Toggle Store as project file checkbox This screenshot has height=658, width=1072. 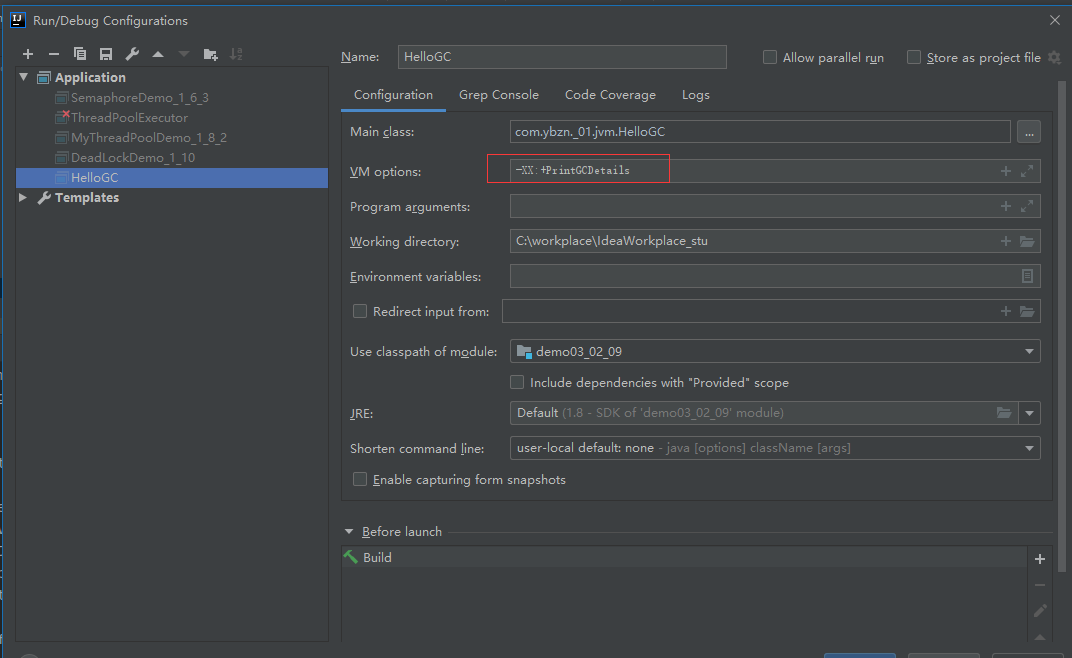(x=913, y=57)
